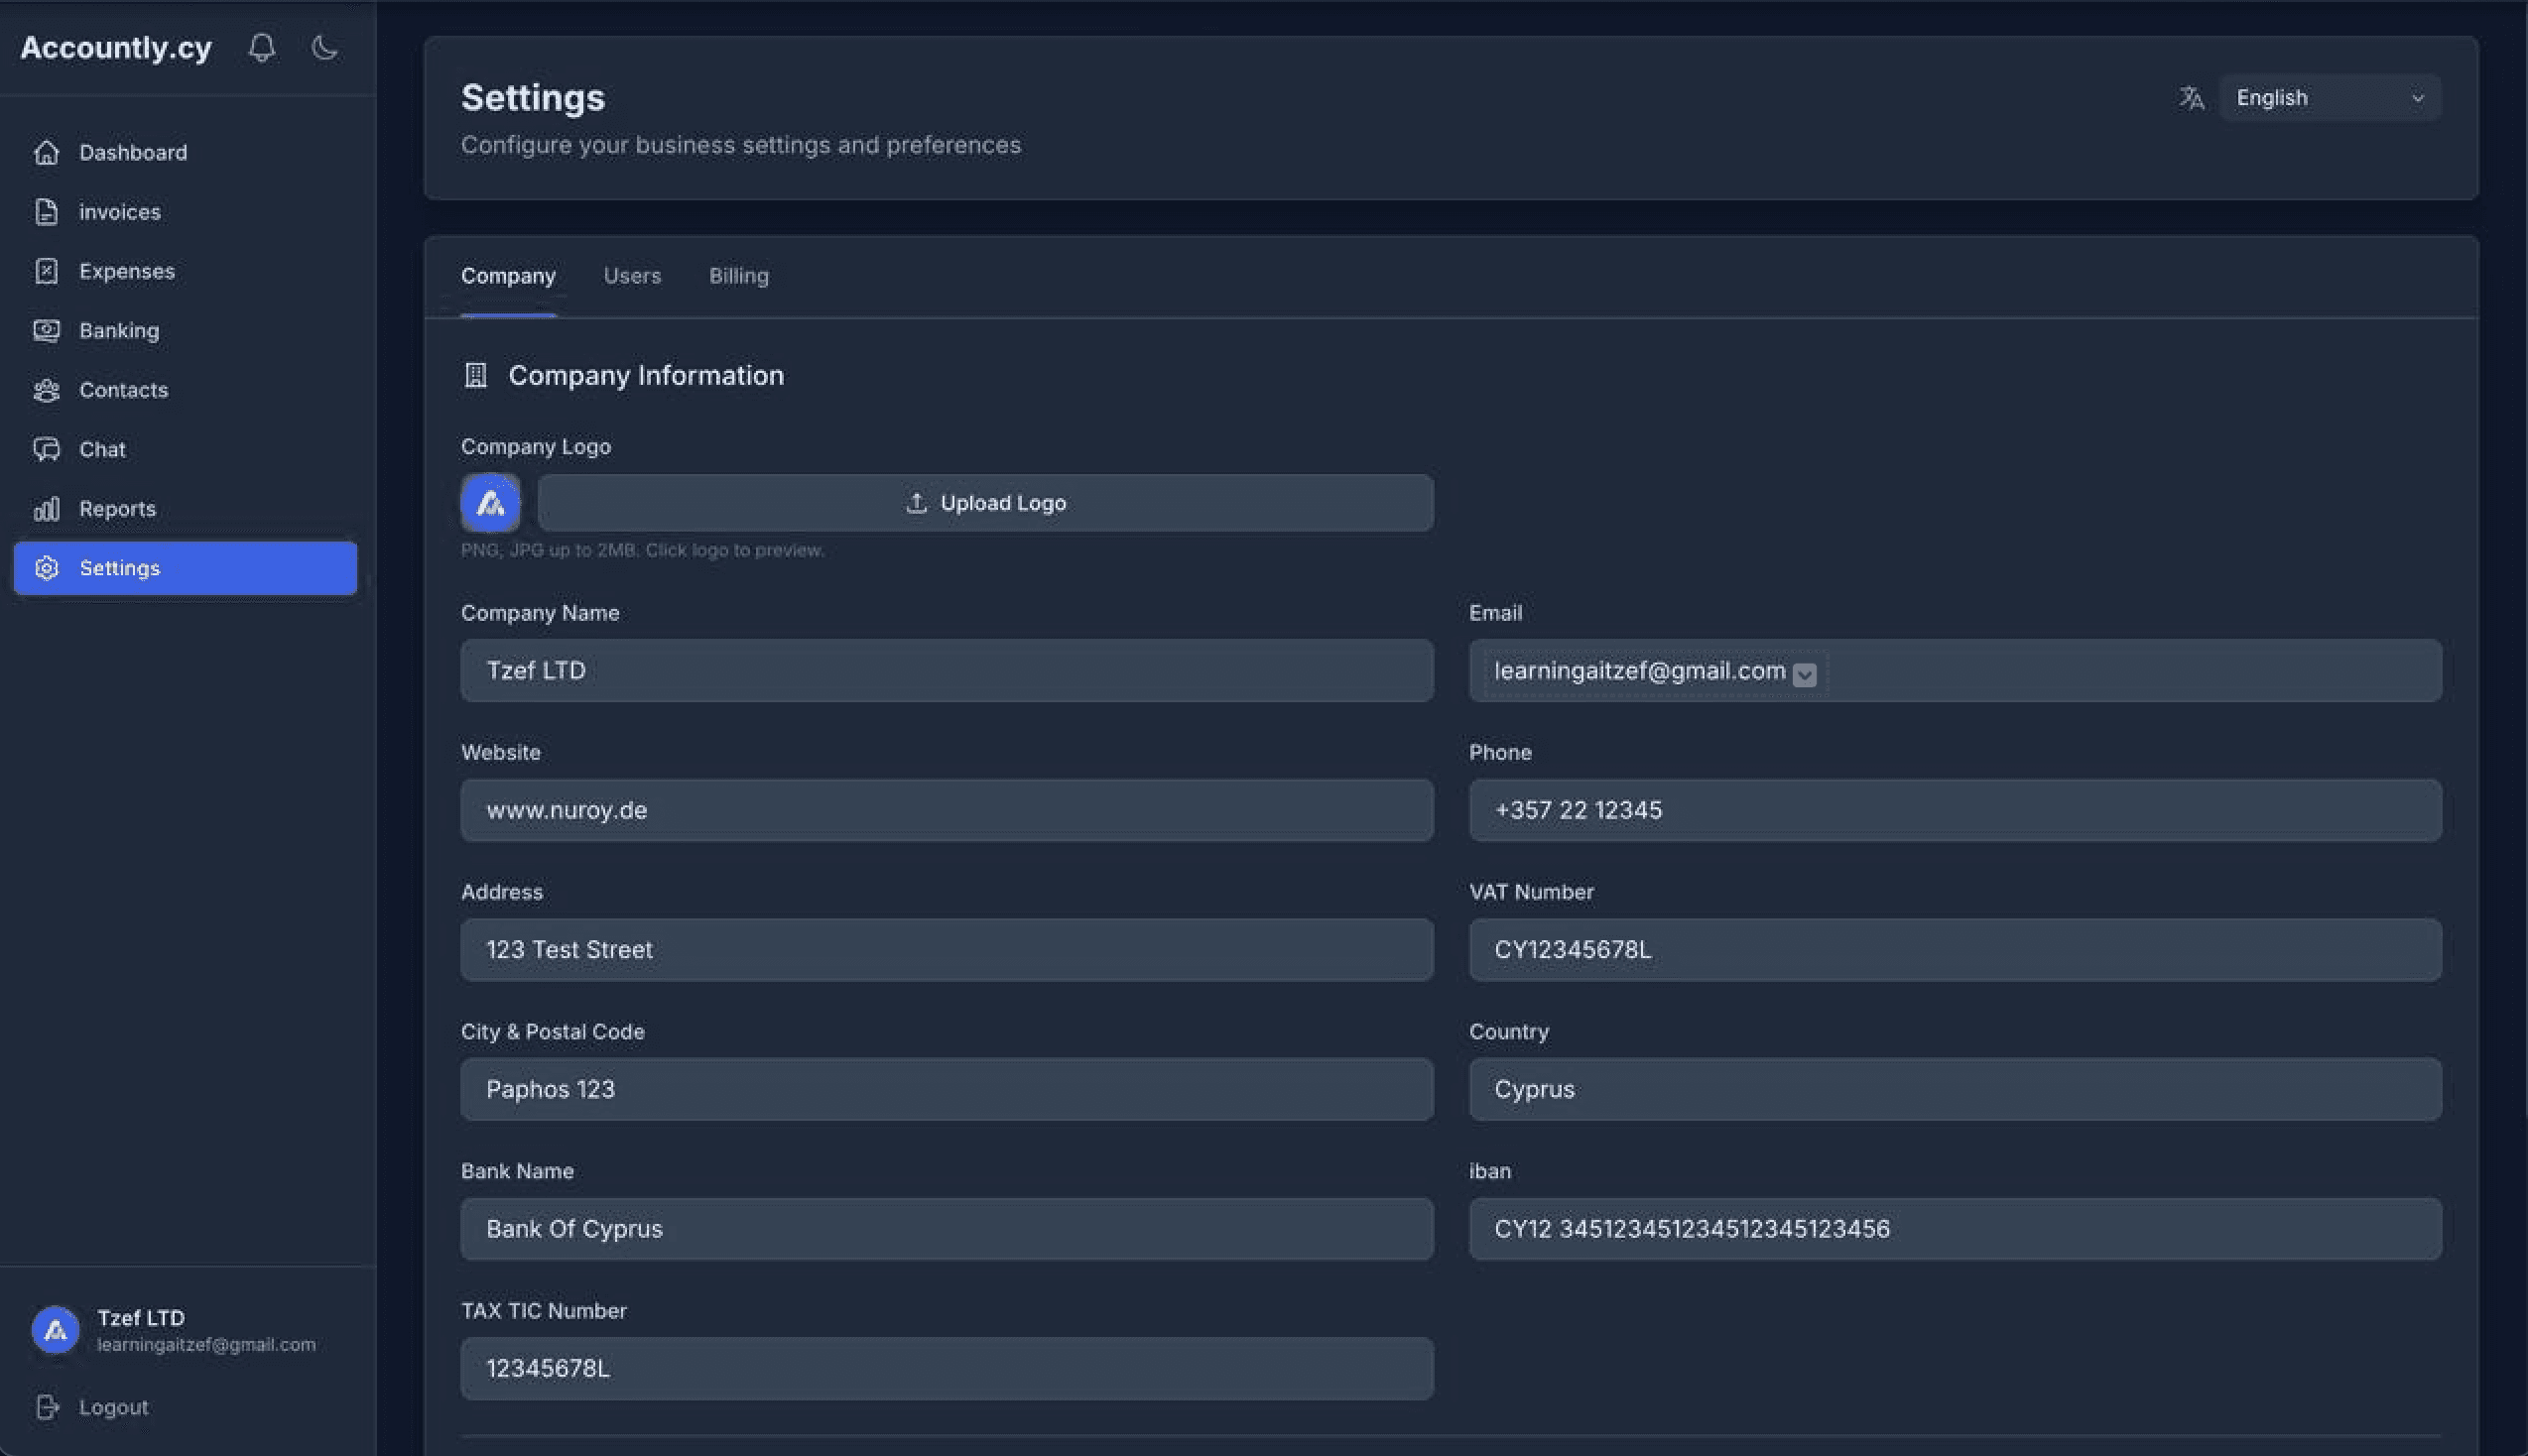Click the translate language icon
The image size is (2528, 1456).
click(x=2191, y=98)
